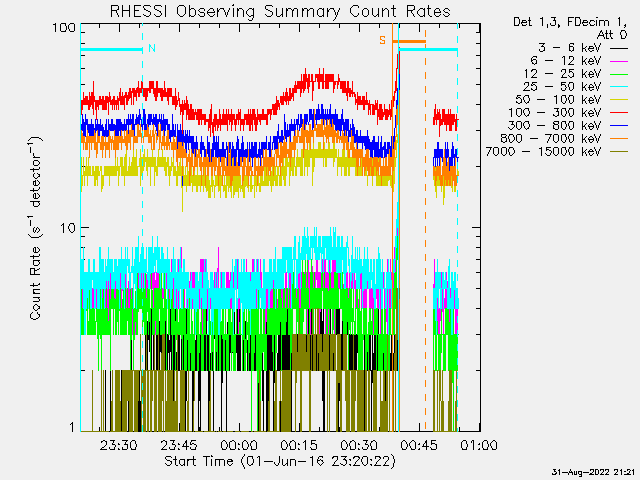Select the '300 - 800 keV' legend label
This screenshot has height=480, width=640.
pyautogui.click(x=555, y=125)
